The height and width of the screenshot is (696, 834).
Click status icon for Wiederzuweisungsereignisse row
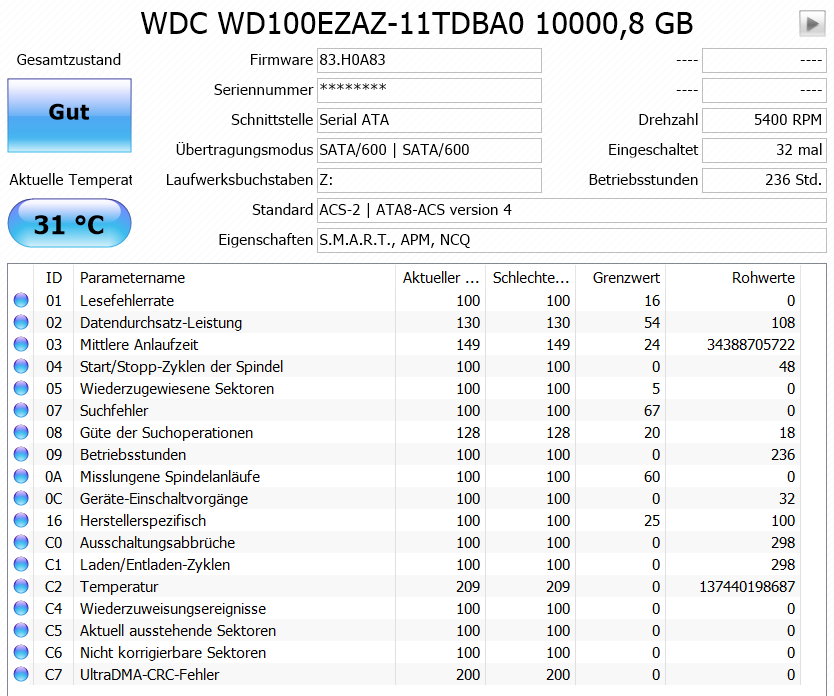pyautogui.click(x=21, y=609)
